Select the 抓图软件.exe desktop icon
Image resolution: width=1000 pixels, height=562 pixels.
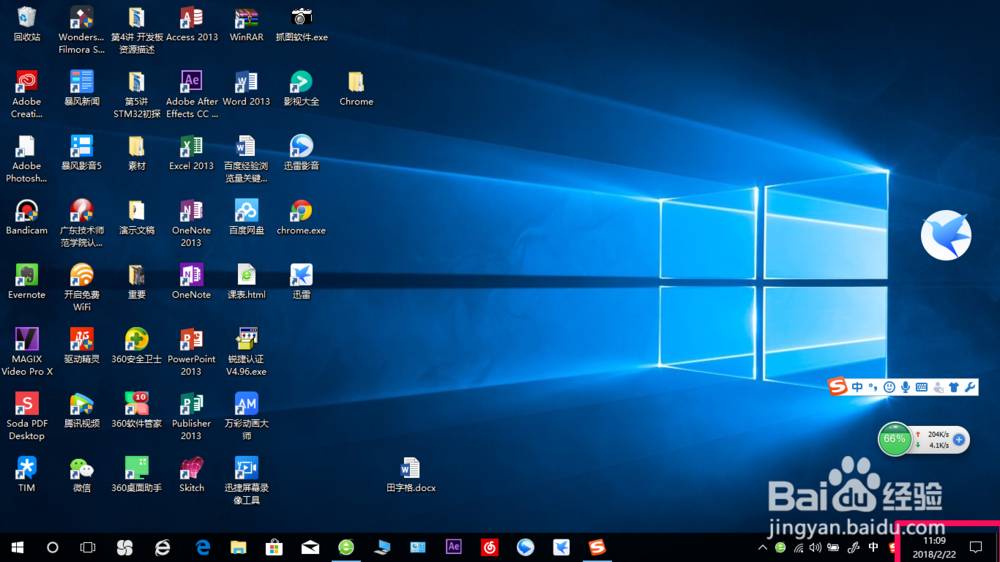(x=301, y=24)
